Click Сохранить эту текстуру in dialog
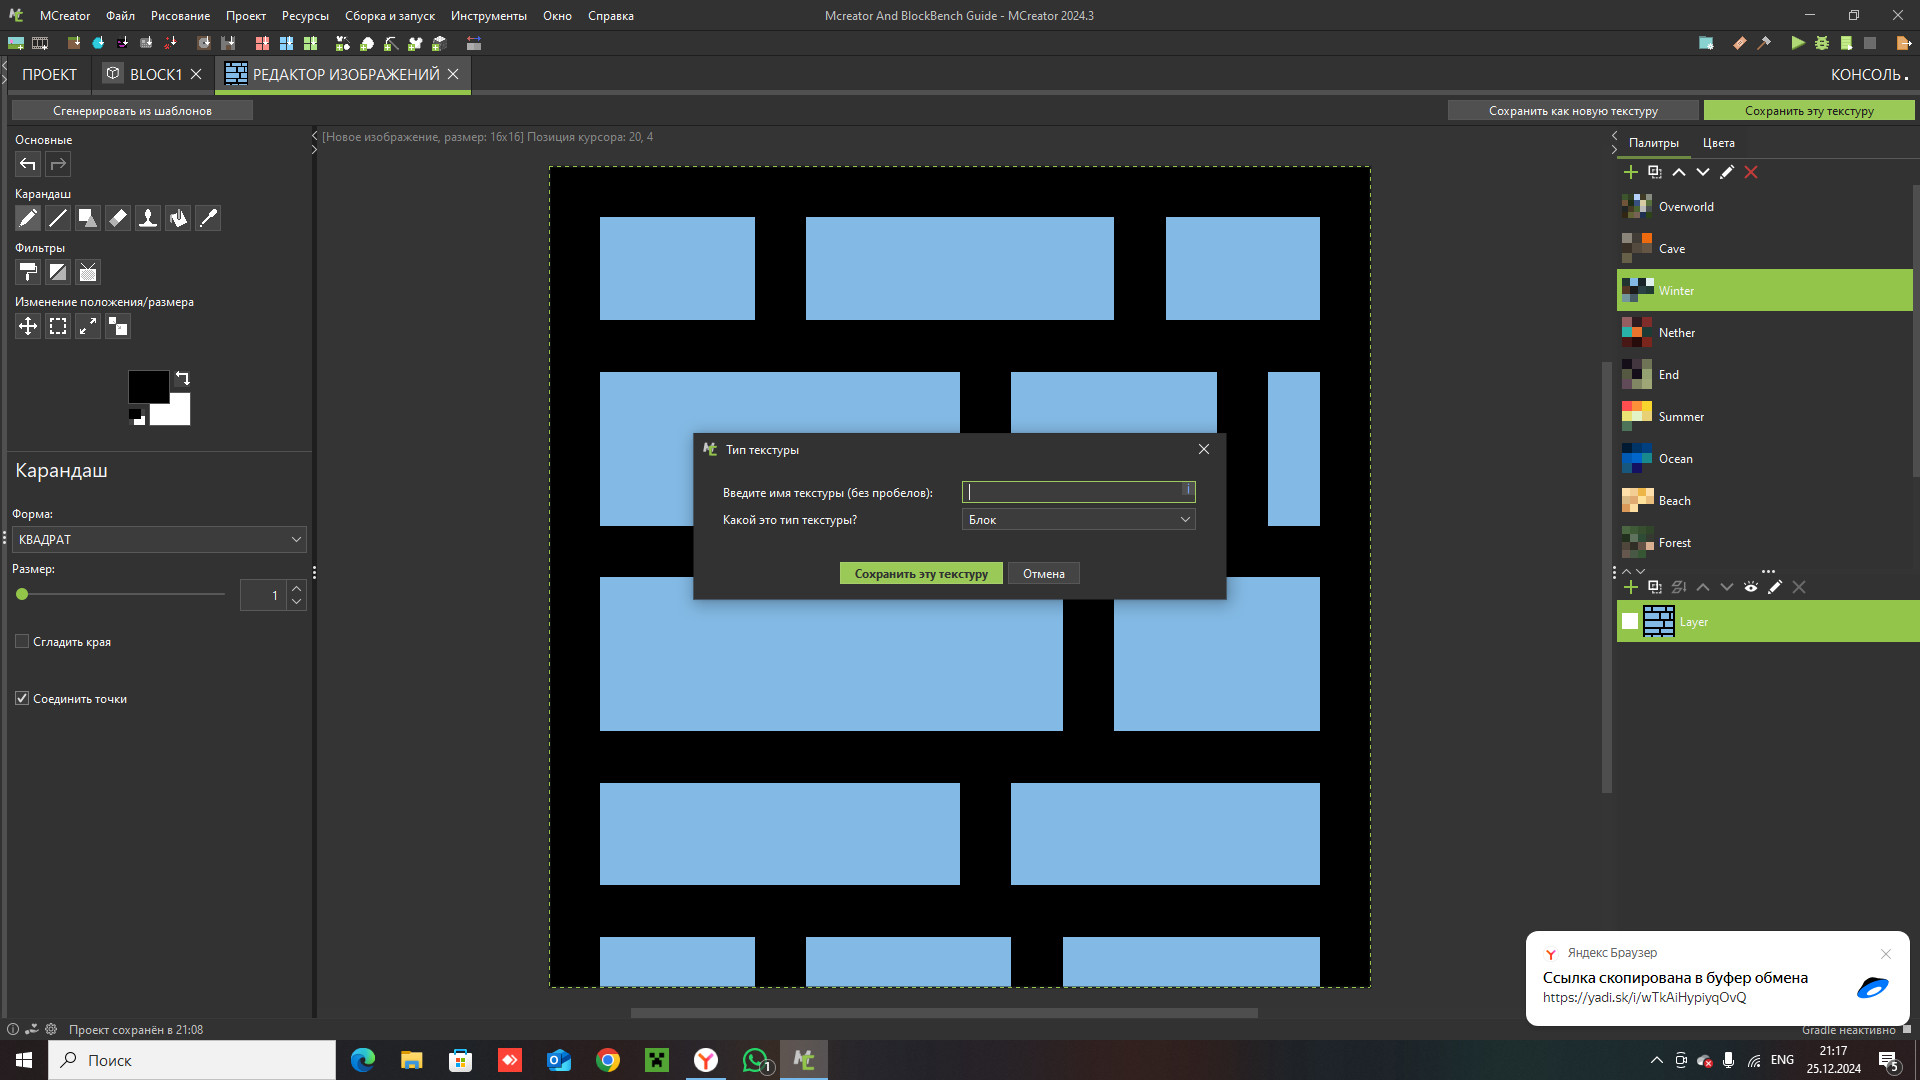The width and height of the screenshot is (1920, 1080). click(x=920, y=573)
